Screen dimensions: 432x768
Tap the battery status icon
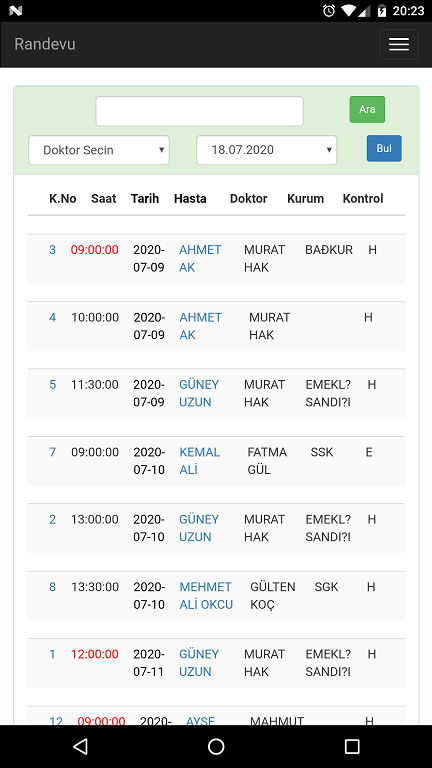[x=382, y=10]
